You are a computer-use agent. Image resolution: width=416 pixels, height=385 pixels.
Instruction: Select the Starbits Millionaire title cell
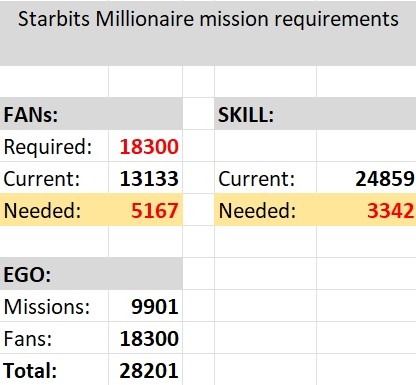pos(208,33)
